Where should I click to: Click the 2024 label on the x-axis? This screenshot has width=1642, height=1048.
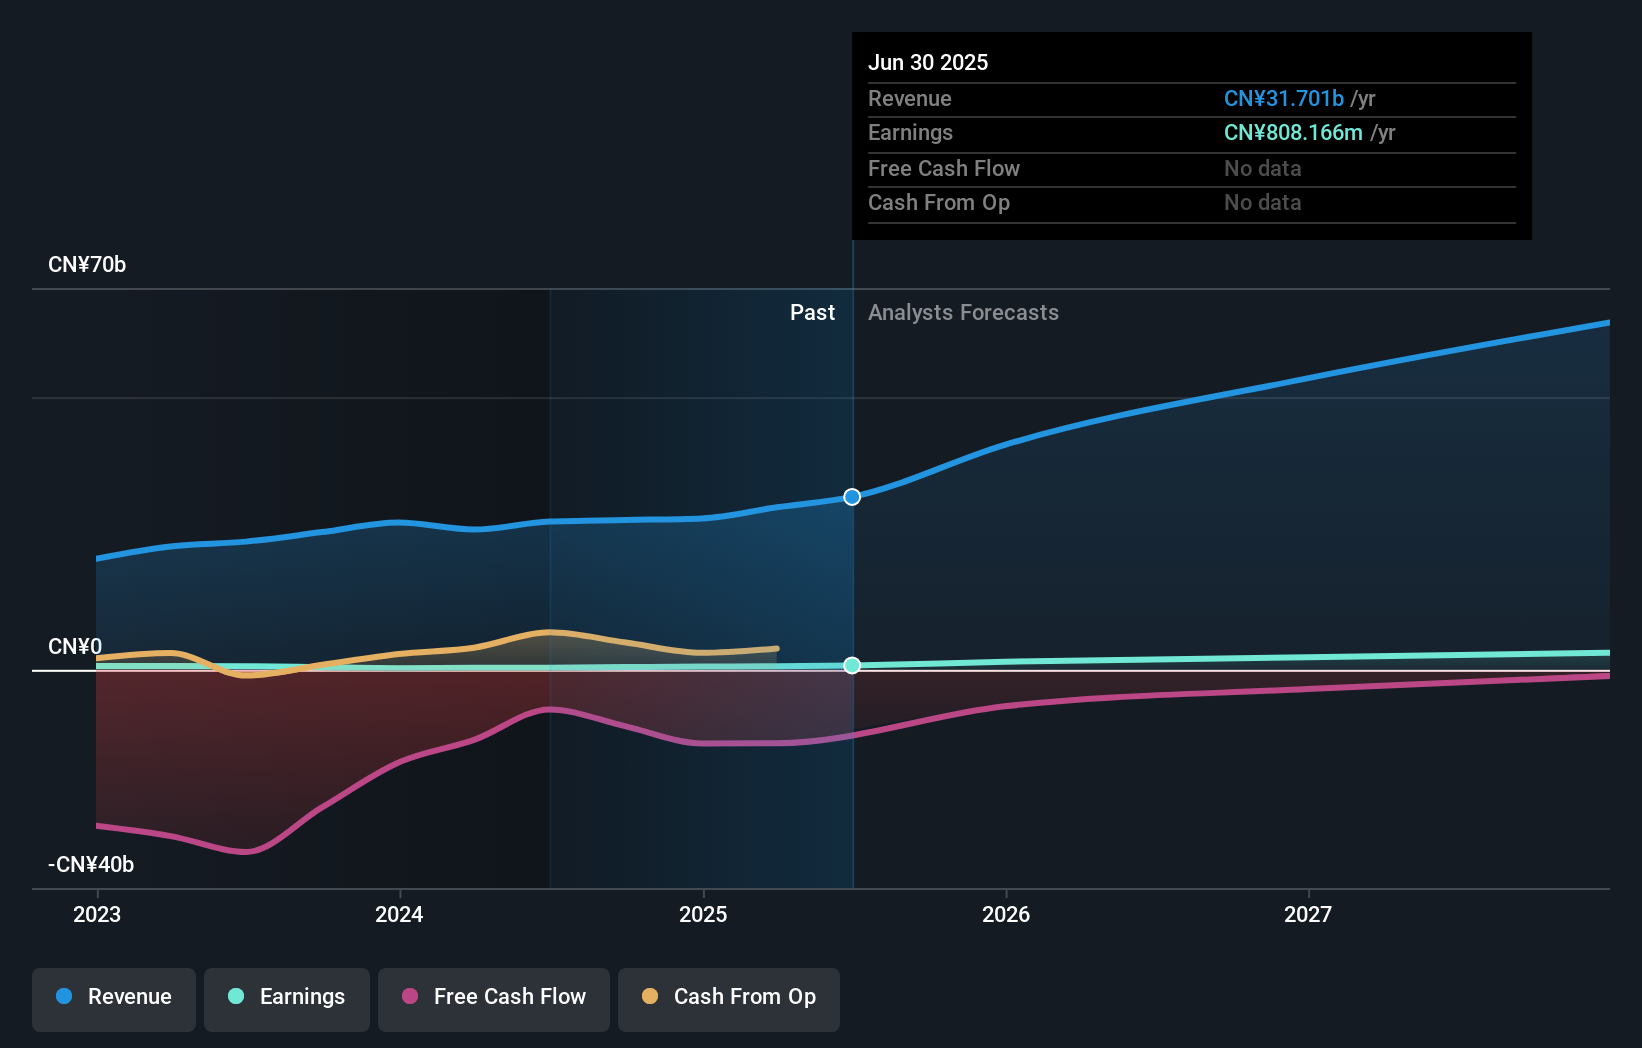(x=399, y=914)
